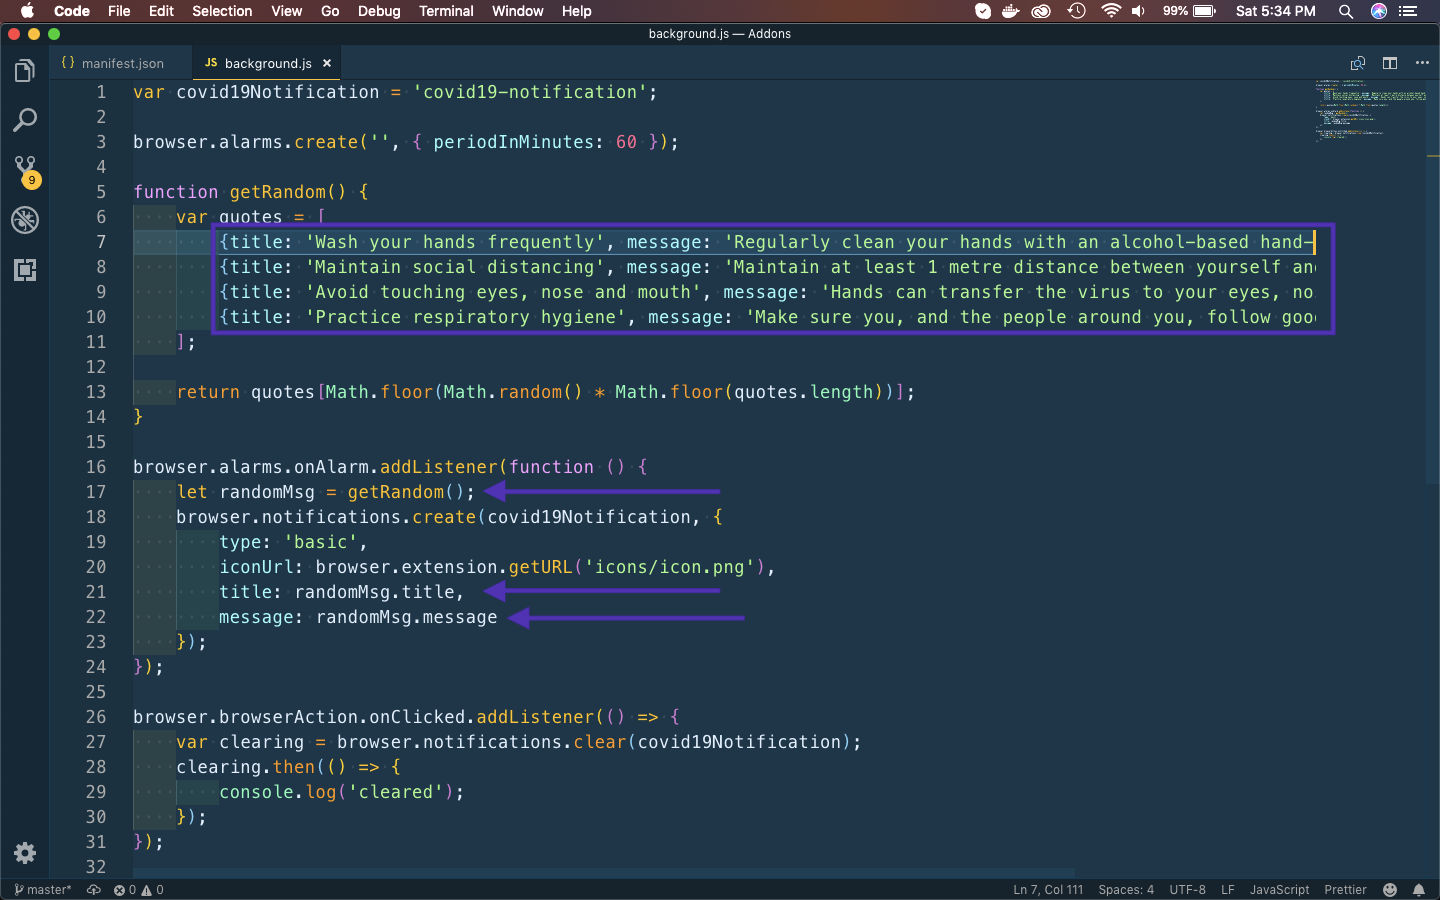Open the Go menu
Viewport: 1440px width, 900px height.
330,11
